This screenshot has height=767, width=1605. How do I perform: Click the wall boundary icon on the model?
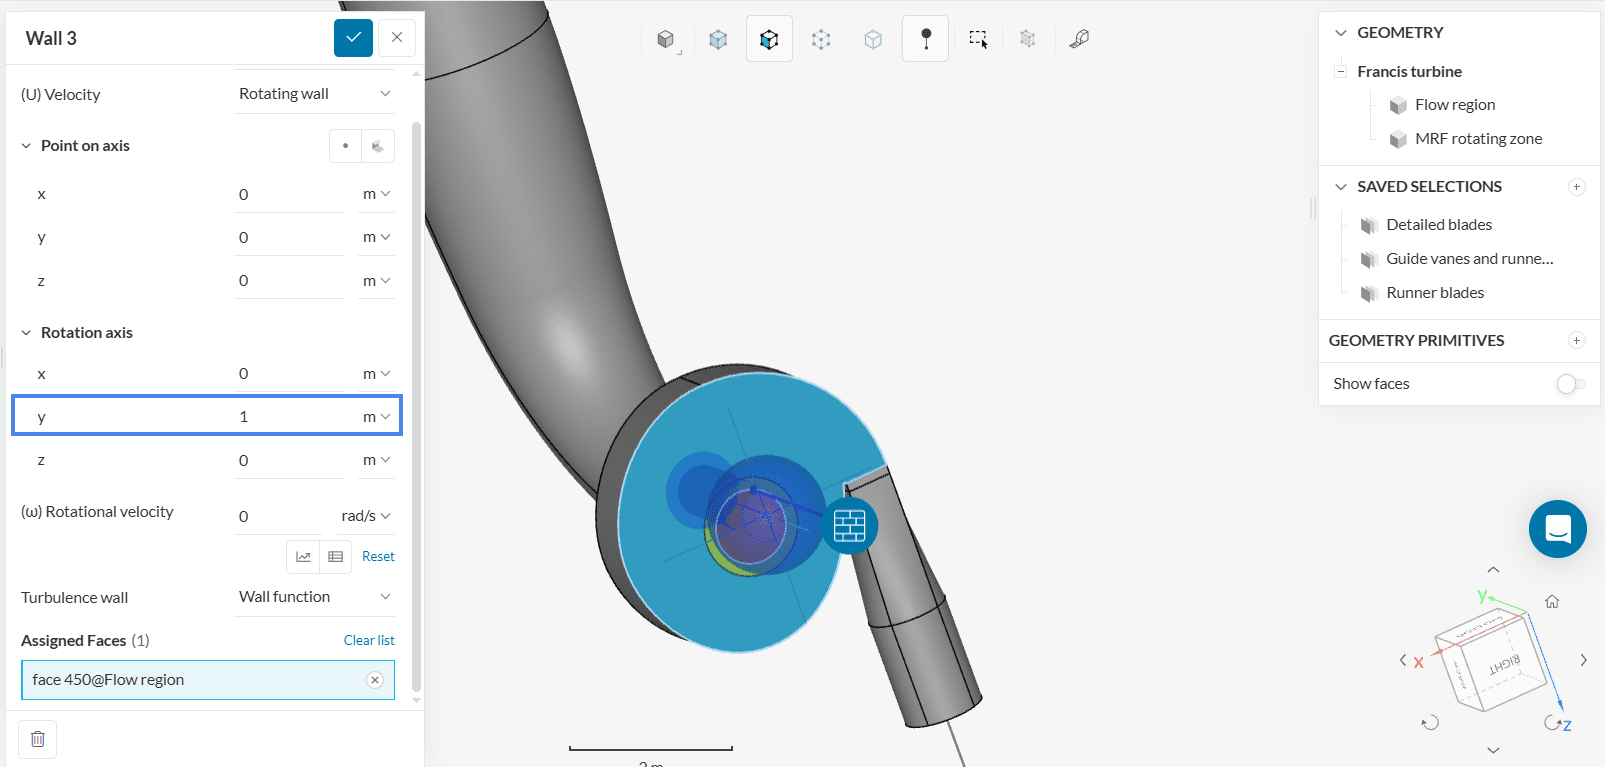tap(849, 526)
